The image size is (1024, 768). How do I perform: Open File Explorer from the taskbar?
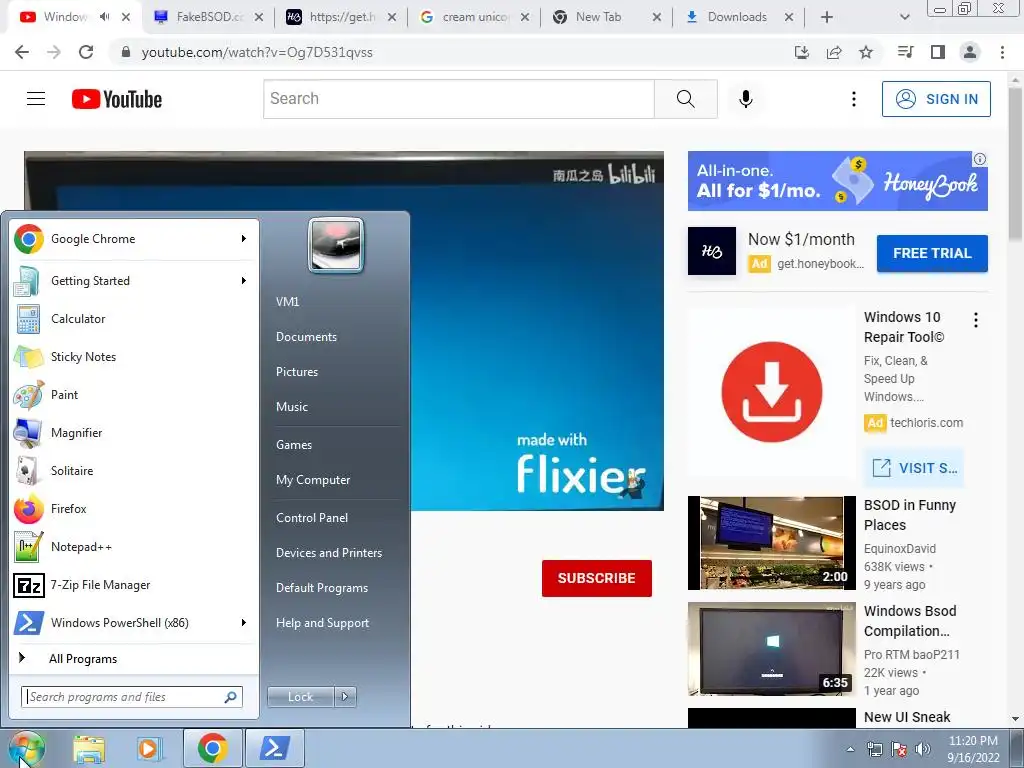click(x=89, y=748)
